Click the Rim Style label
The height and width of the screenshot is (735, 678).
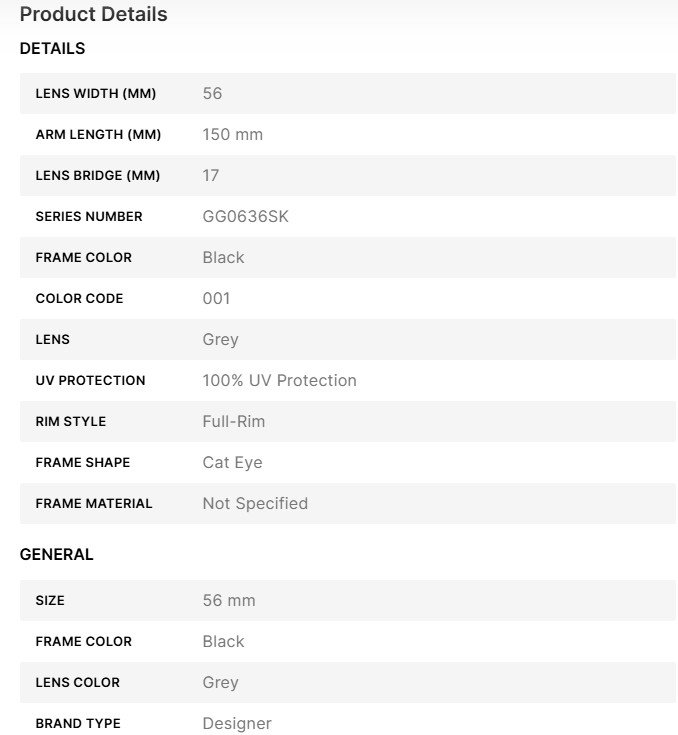click(70, 421)
